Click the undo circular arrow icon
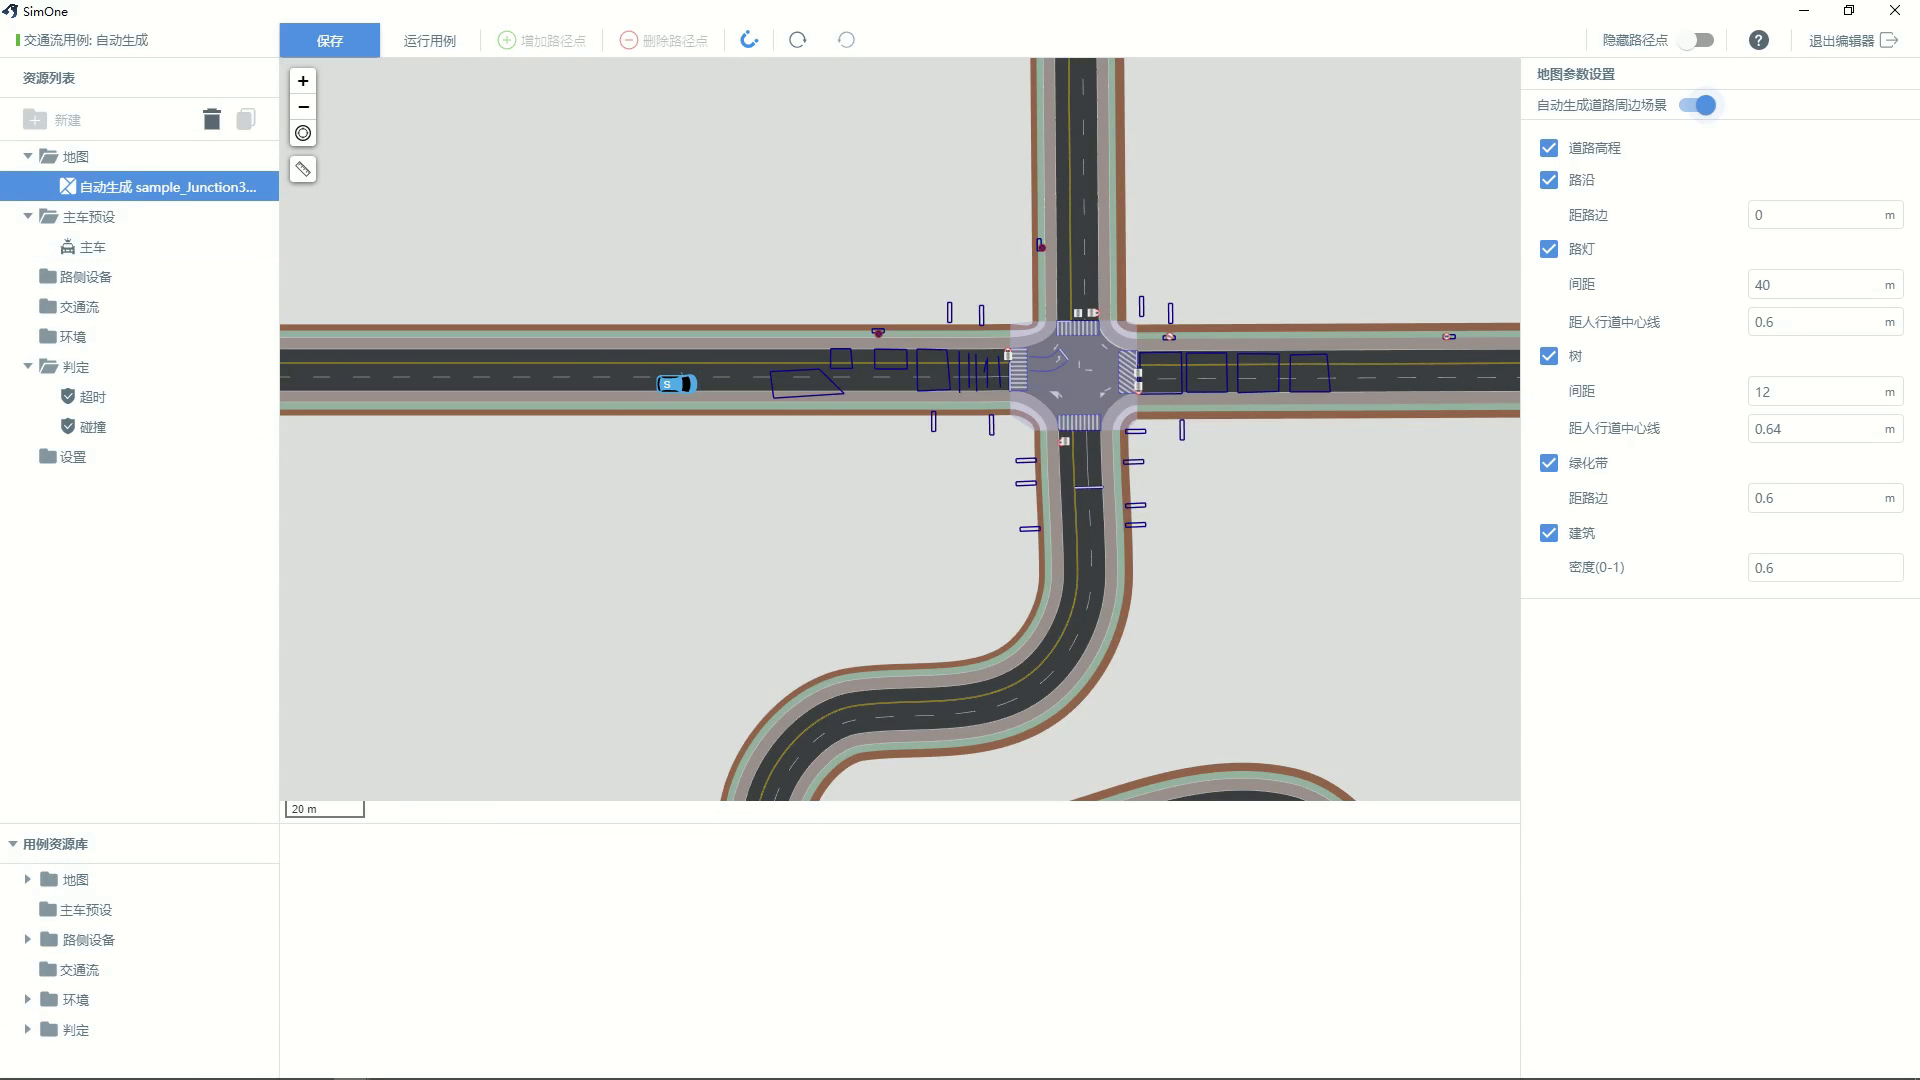Image resolution: width=1920 pixels, height=1080 pixels. pyautogui.click(x=846, y=40)
